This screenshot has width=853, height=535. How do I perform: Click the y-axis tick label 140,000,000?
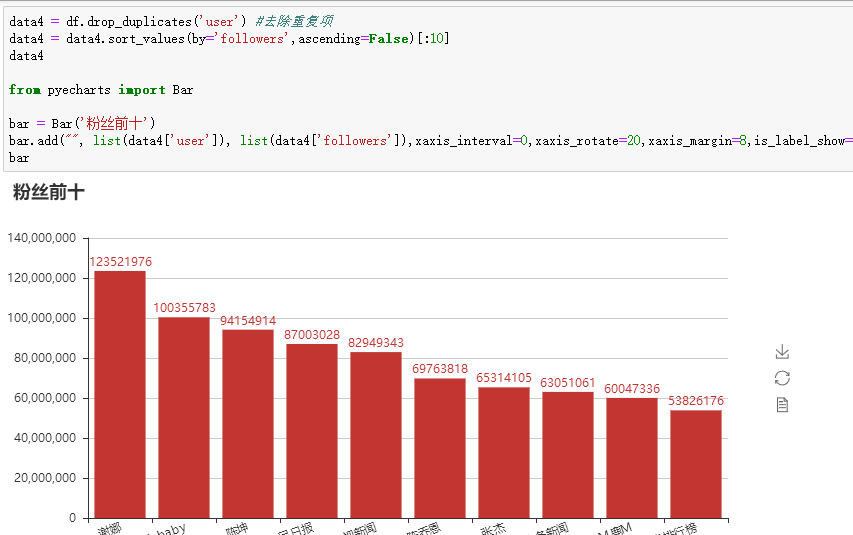pos(42,238)
